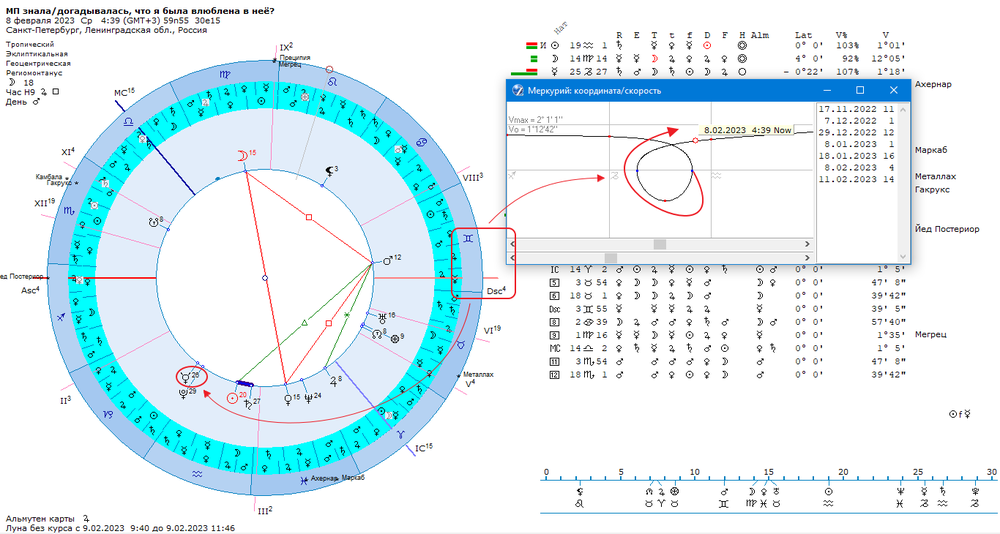
Task: Click 'Тропический' zodiac type label
Action: (x=31, y=45)
